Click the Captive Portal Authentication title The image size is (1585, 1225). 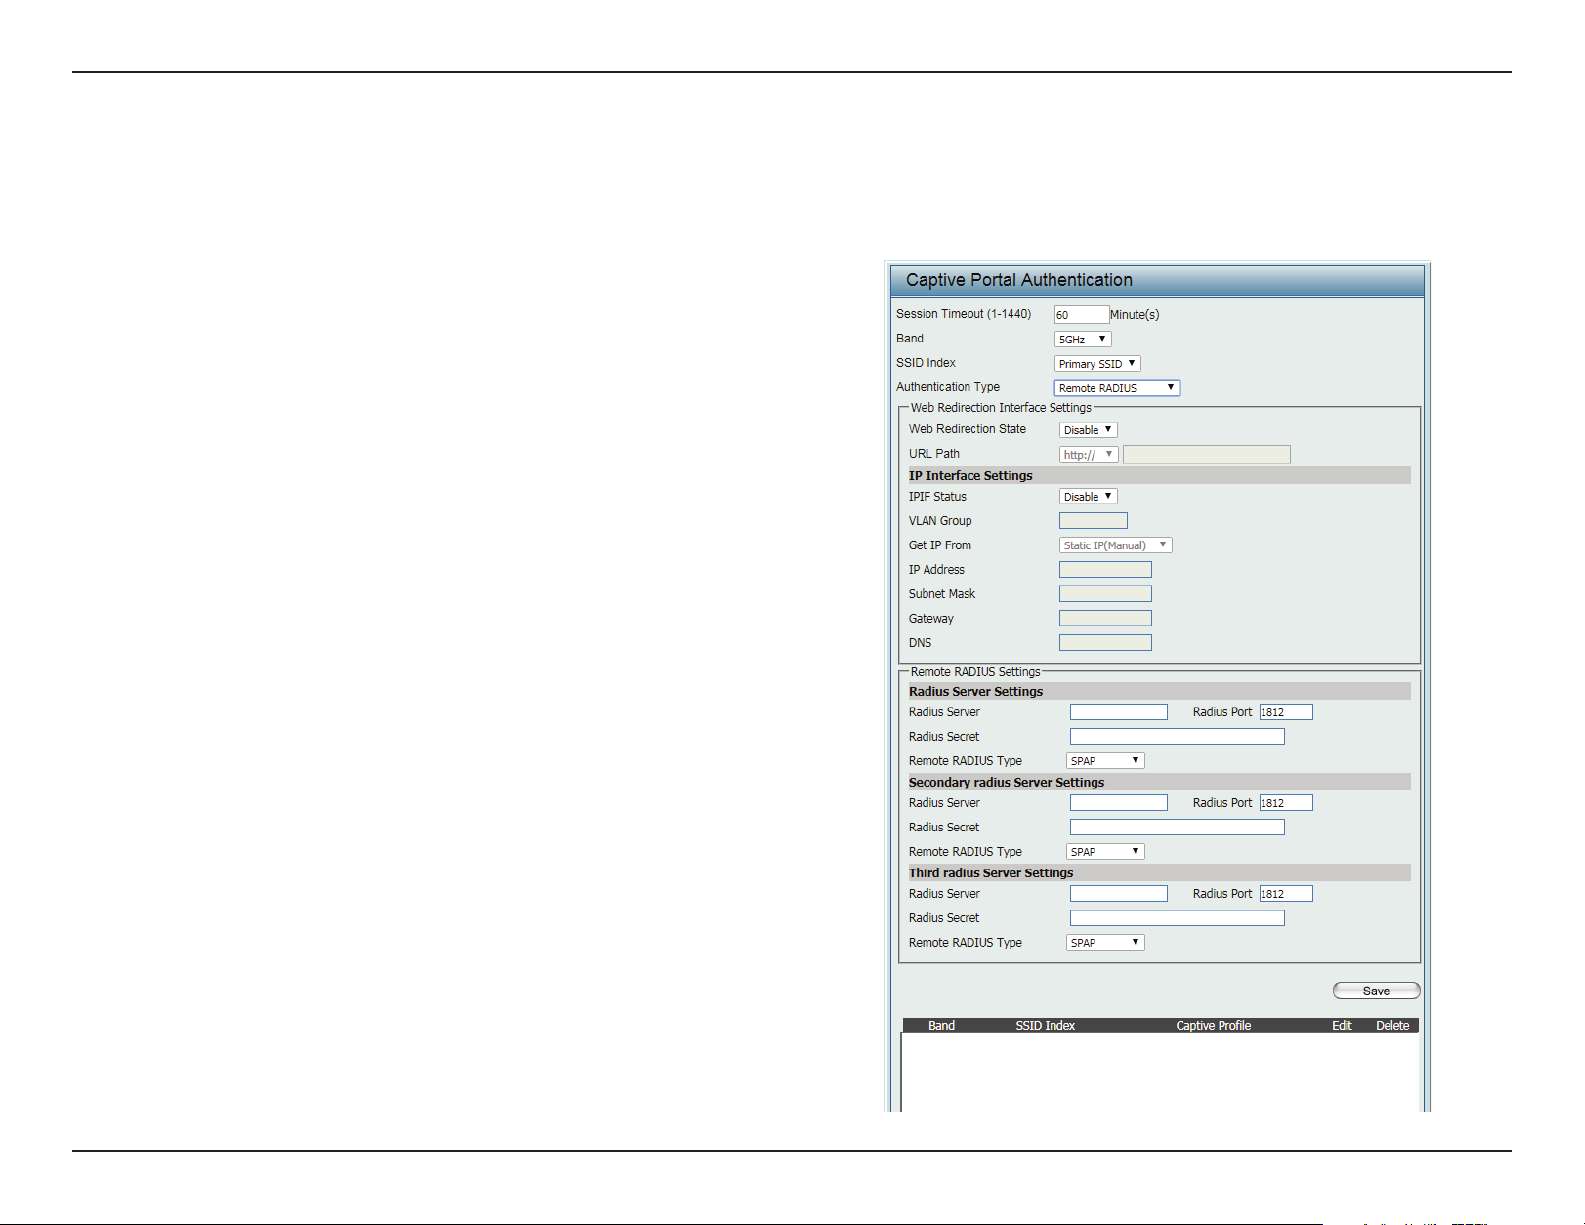(1019, 280)
